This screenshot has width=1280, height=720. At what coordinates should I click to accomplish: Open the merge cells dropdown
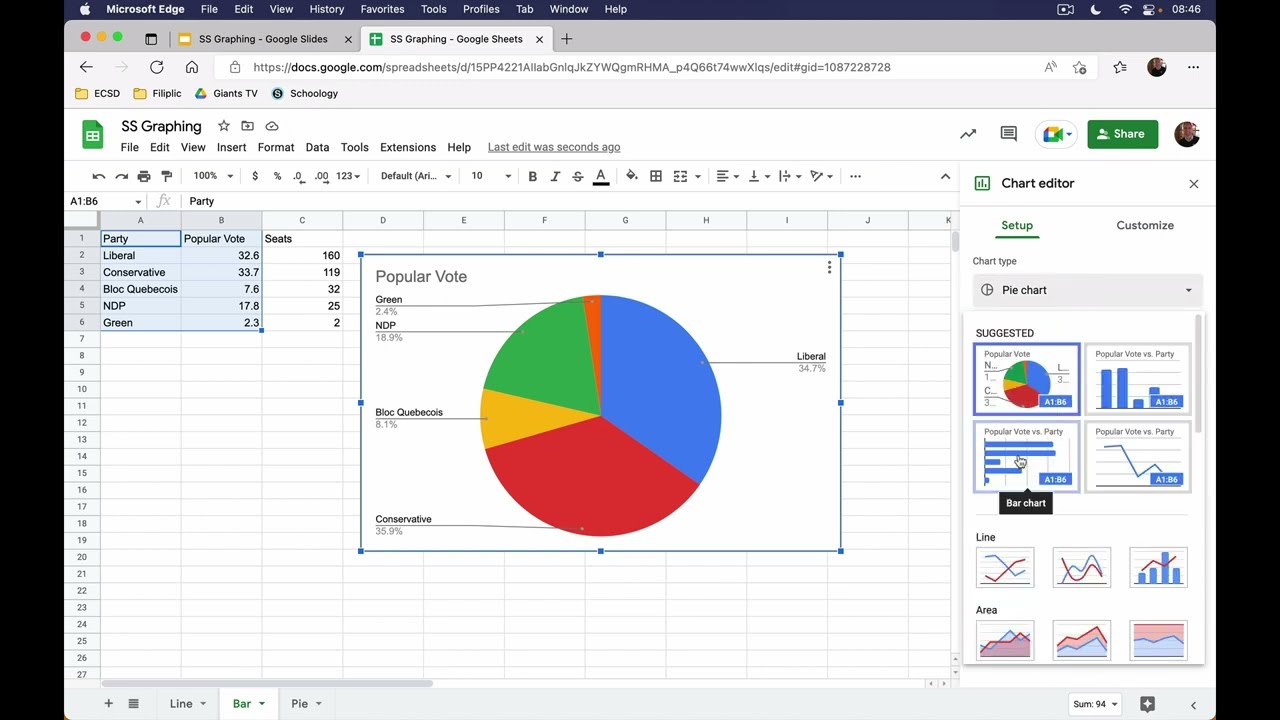tap(697, 176)
